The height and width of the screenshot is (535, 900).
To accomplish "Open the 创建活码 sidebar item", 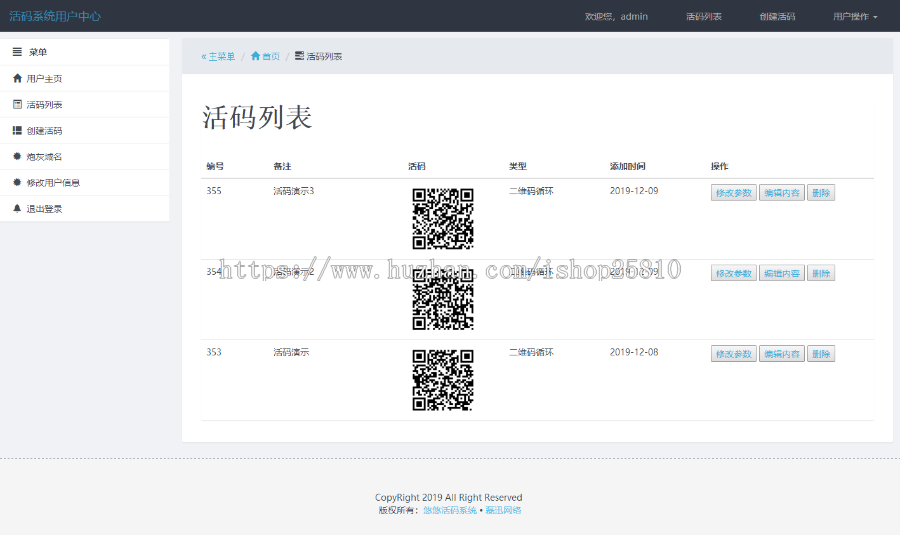I will (x=85, y=130).
